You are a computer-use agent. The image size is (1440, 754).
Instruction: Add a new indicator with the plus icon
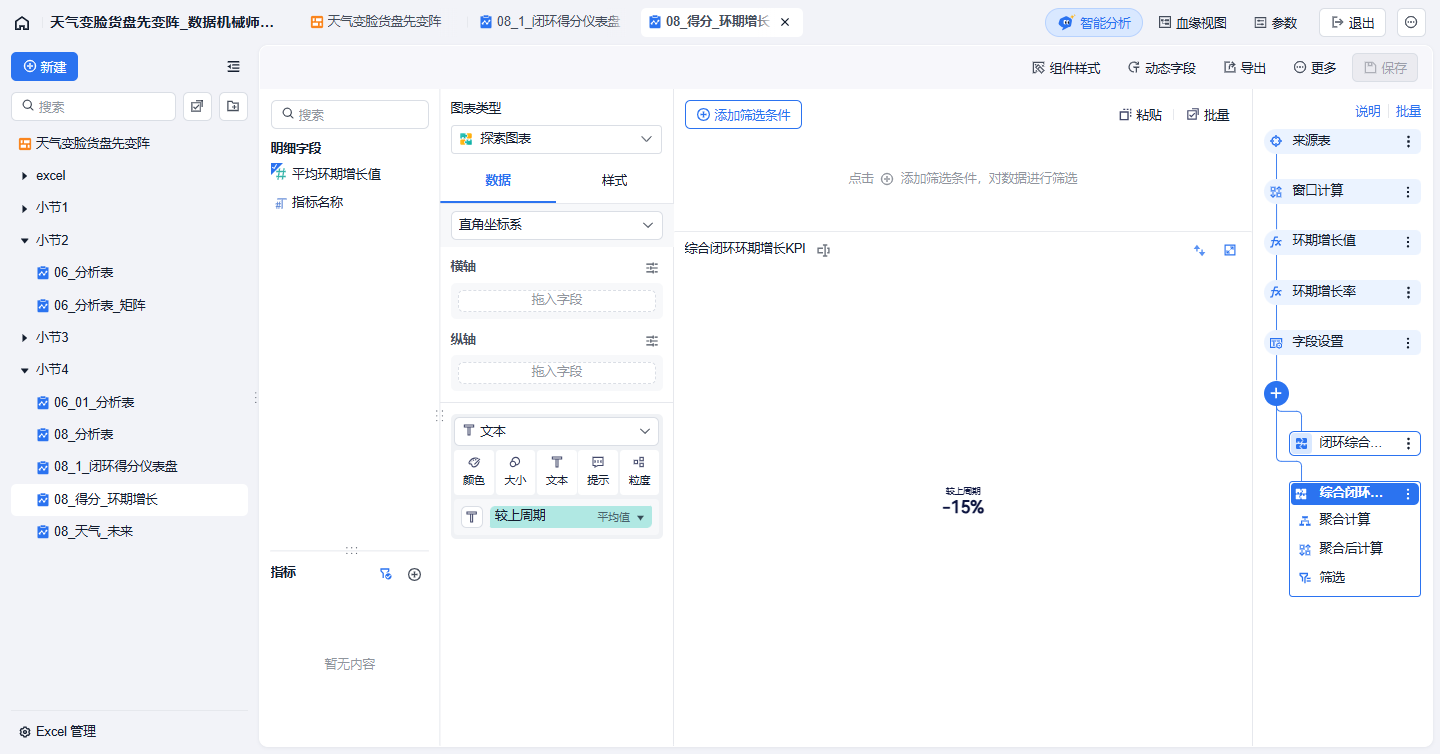pos(415,574)
